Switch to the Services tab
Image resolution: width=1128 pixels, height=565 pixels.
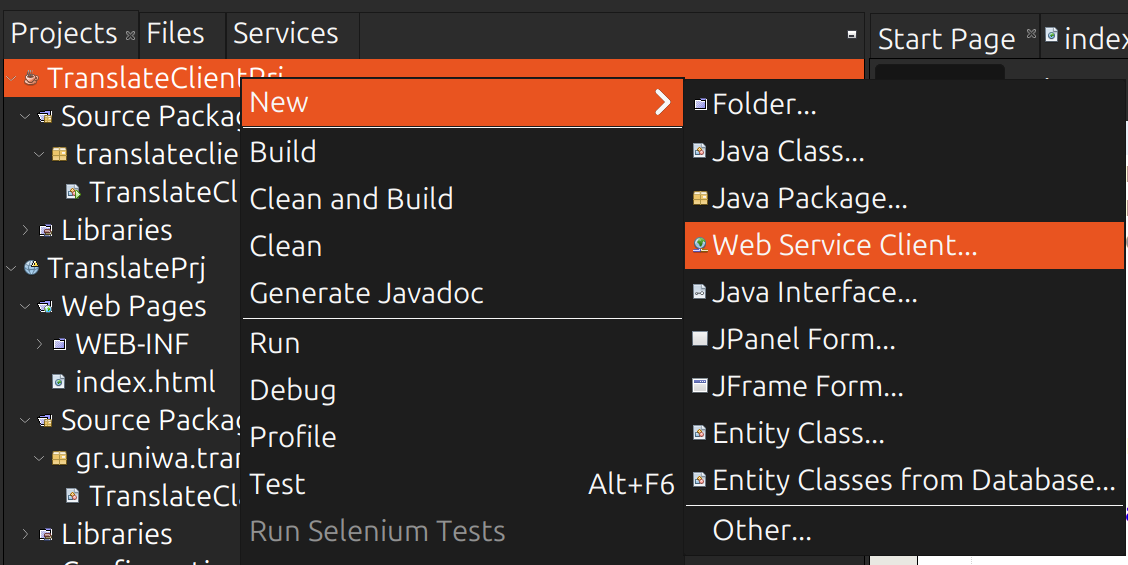pos(286,34)
